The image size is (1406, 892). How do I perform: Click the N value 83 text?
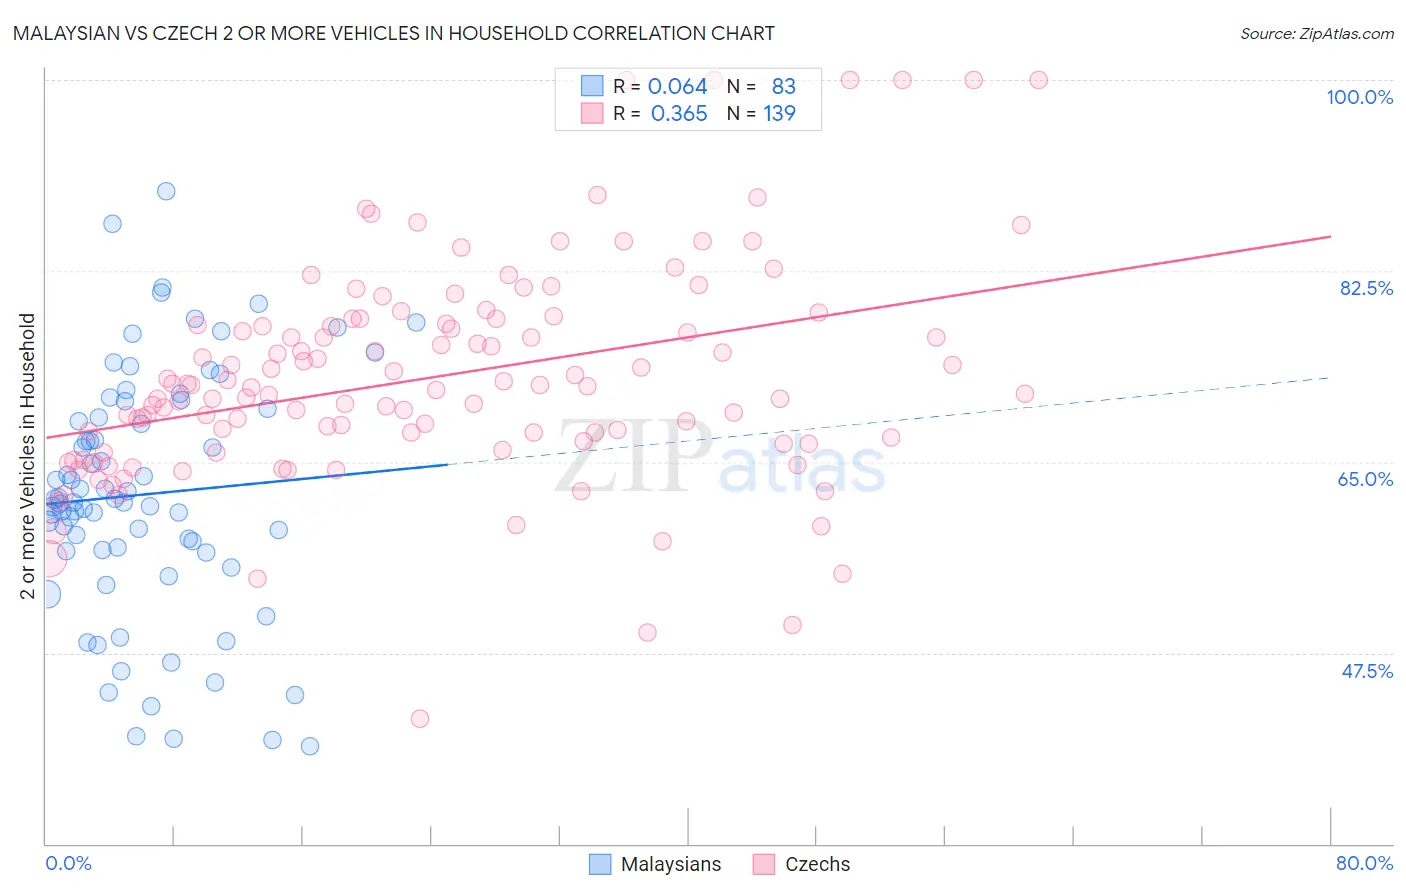pyautogui.click(x=783, y=86)
